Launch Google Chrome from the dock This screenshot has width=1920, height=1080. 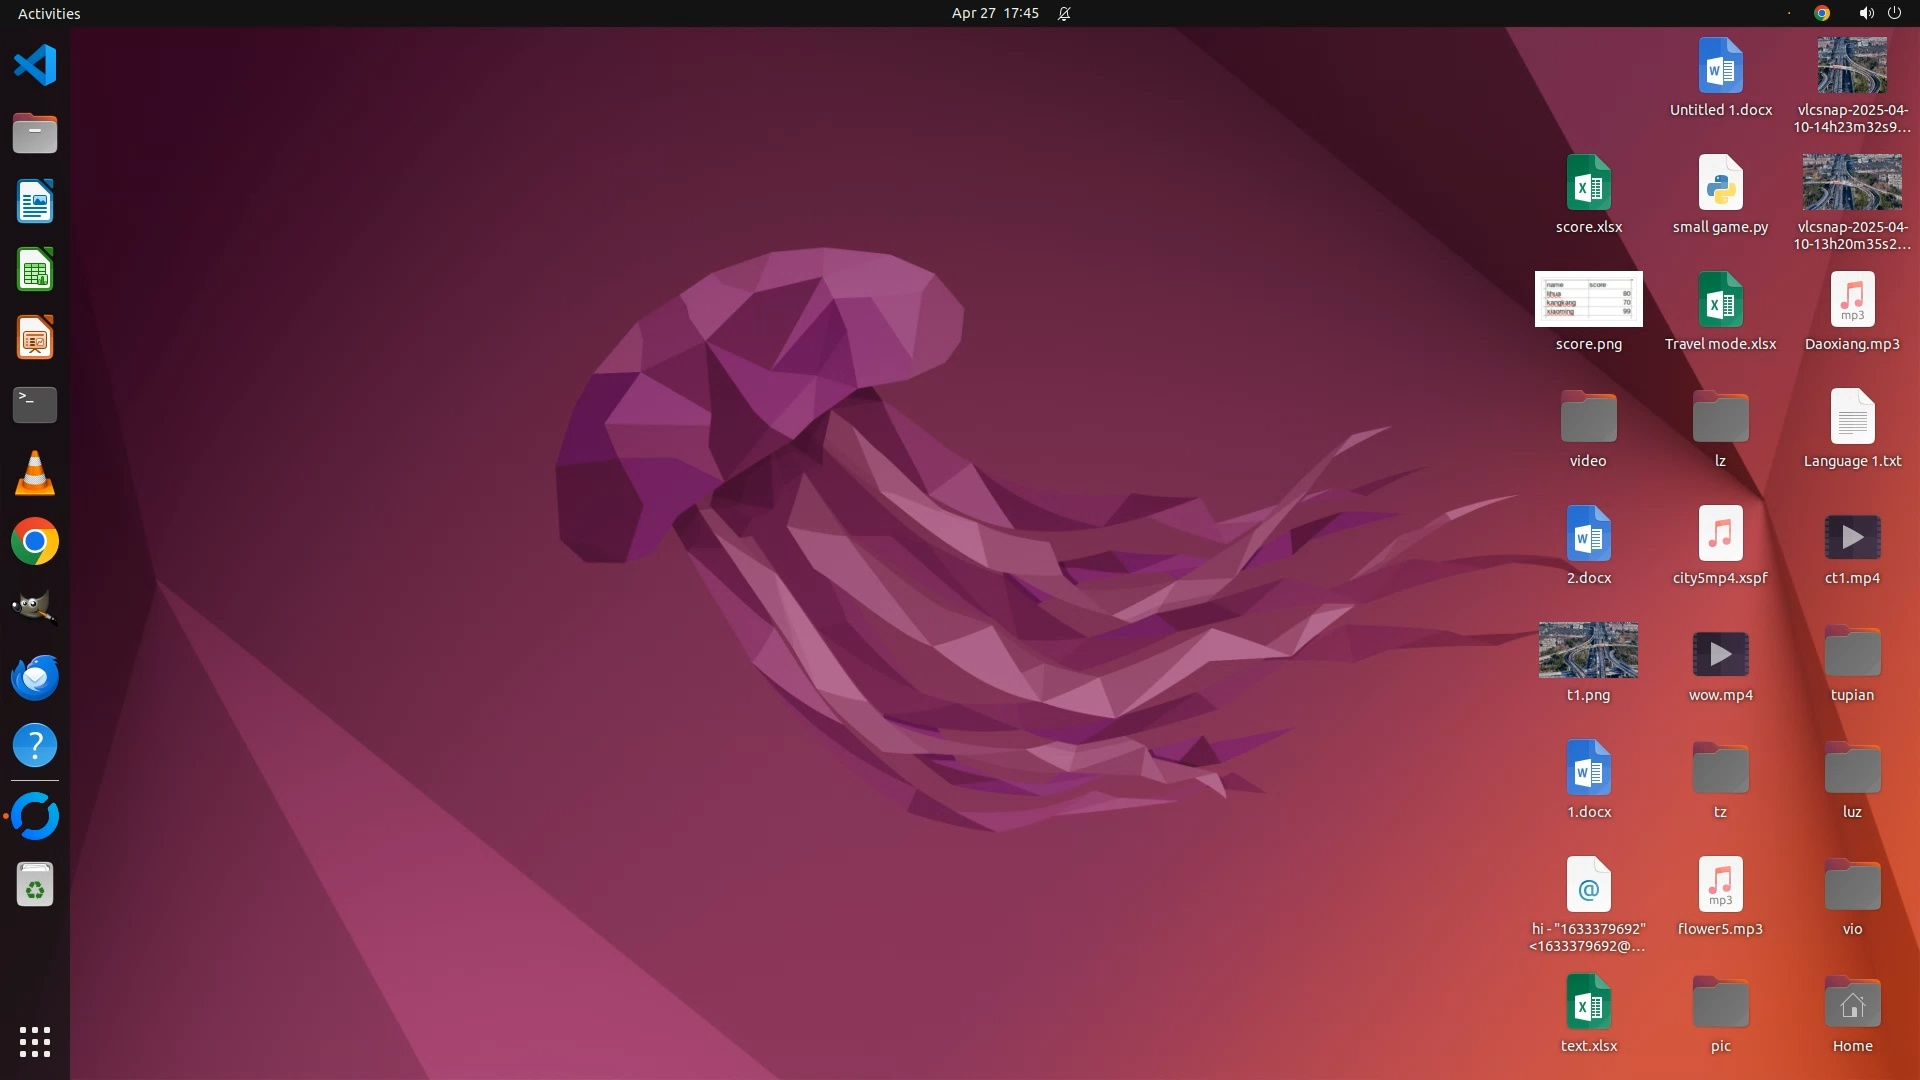coord(35,541)
